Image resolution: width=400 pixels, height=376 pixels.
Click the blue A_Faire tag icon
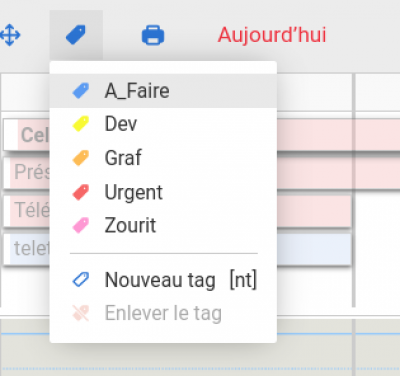point(81,91)
